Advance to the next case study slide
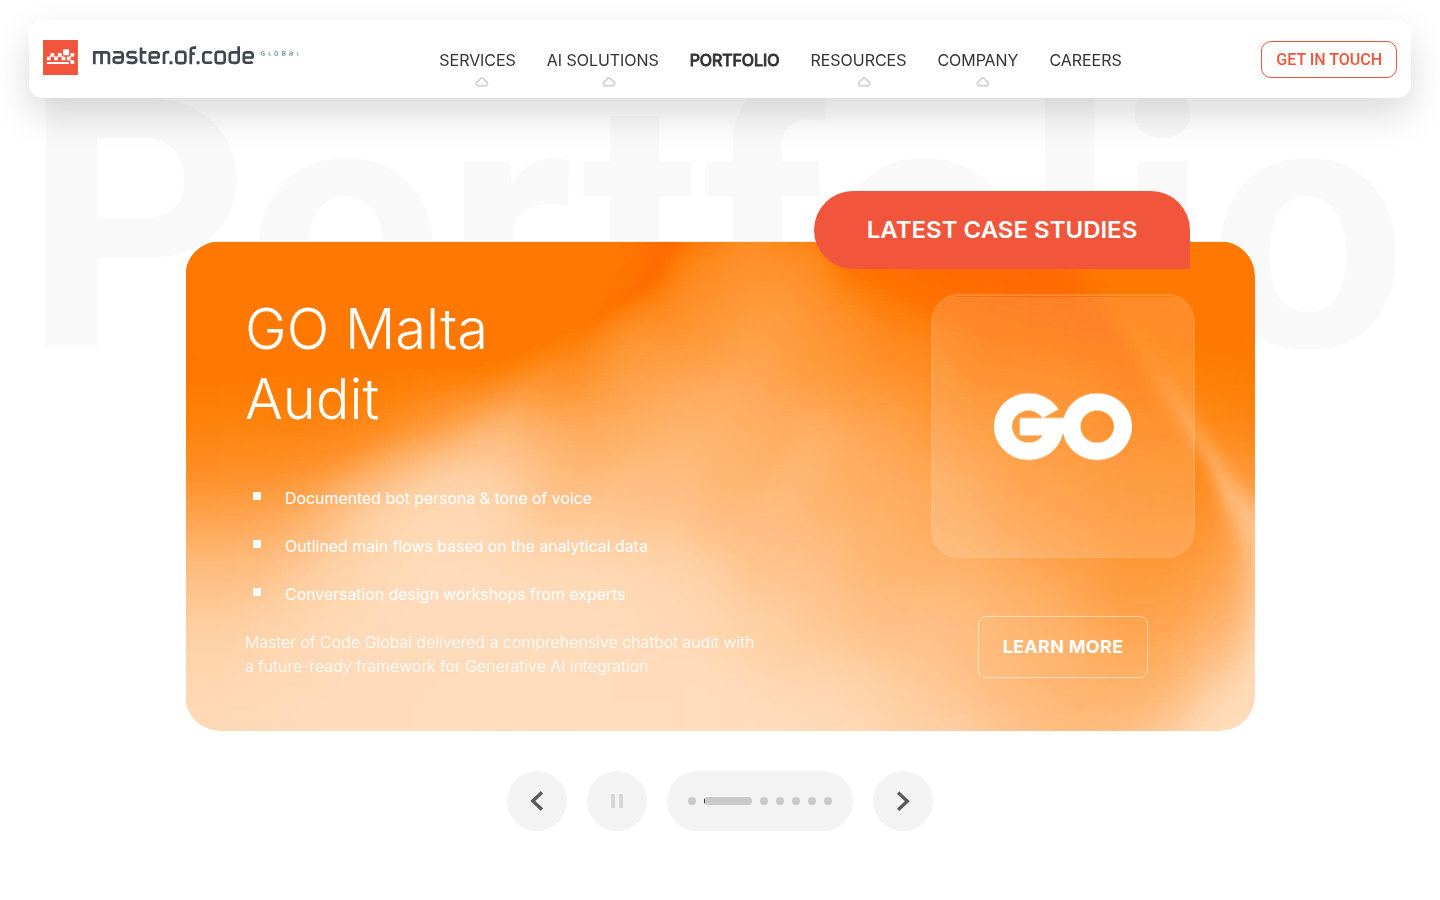Screen dimensions: 1440x900 coord(903,801)
